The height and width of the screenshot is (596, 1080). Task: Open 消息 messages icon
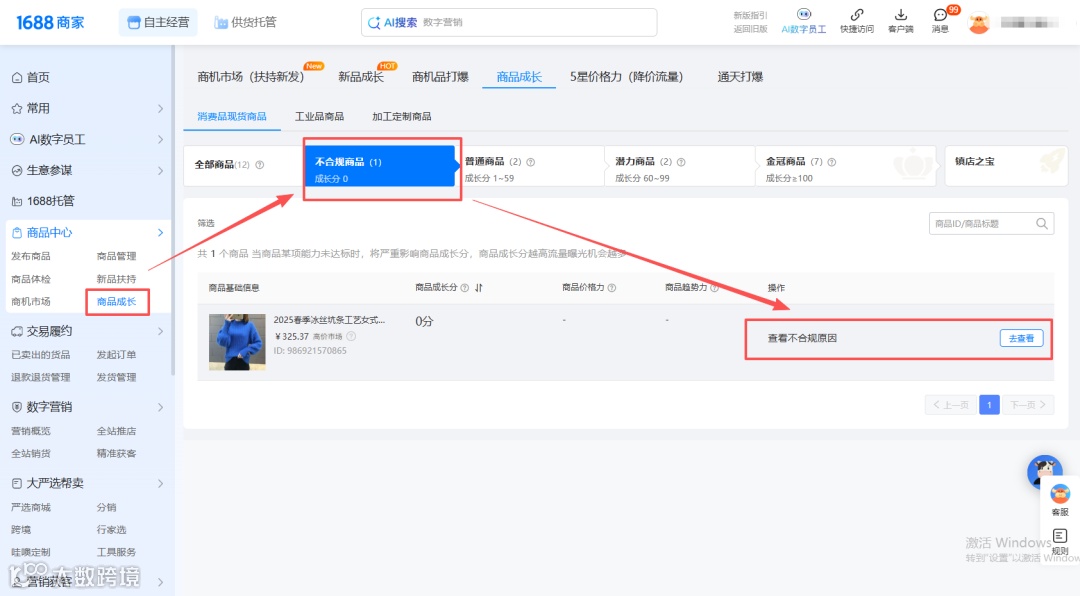[x=940, y=14]
